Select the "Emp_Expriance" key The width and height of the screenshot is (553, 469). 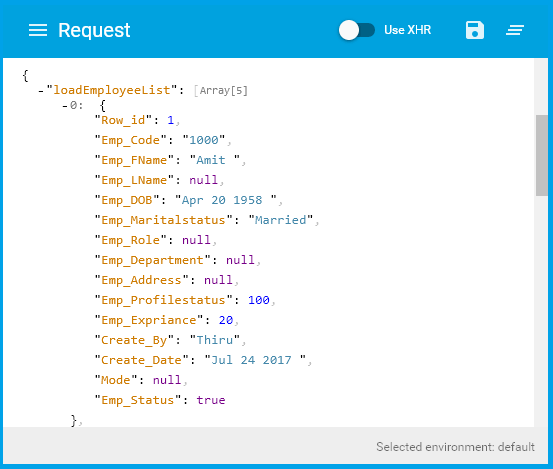tap(149, 321)
